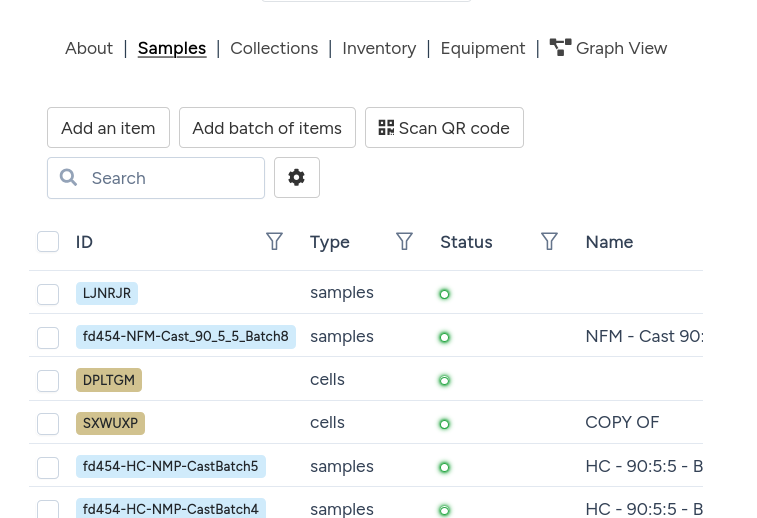This screenshot has width=757, height=518.
Task: Open the fd454-NFM-Cast_90_5_5_Batch8 ID badge
Action: coord(186,336)
